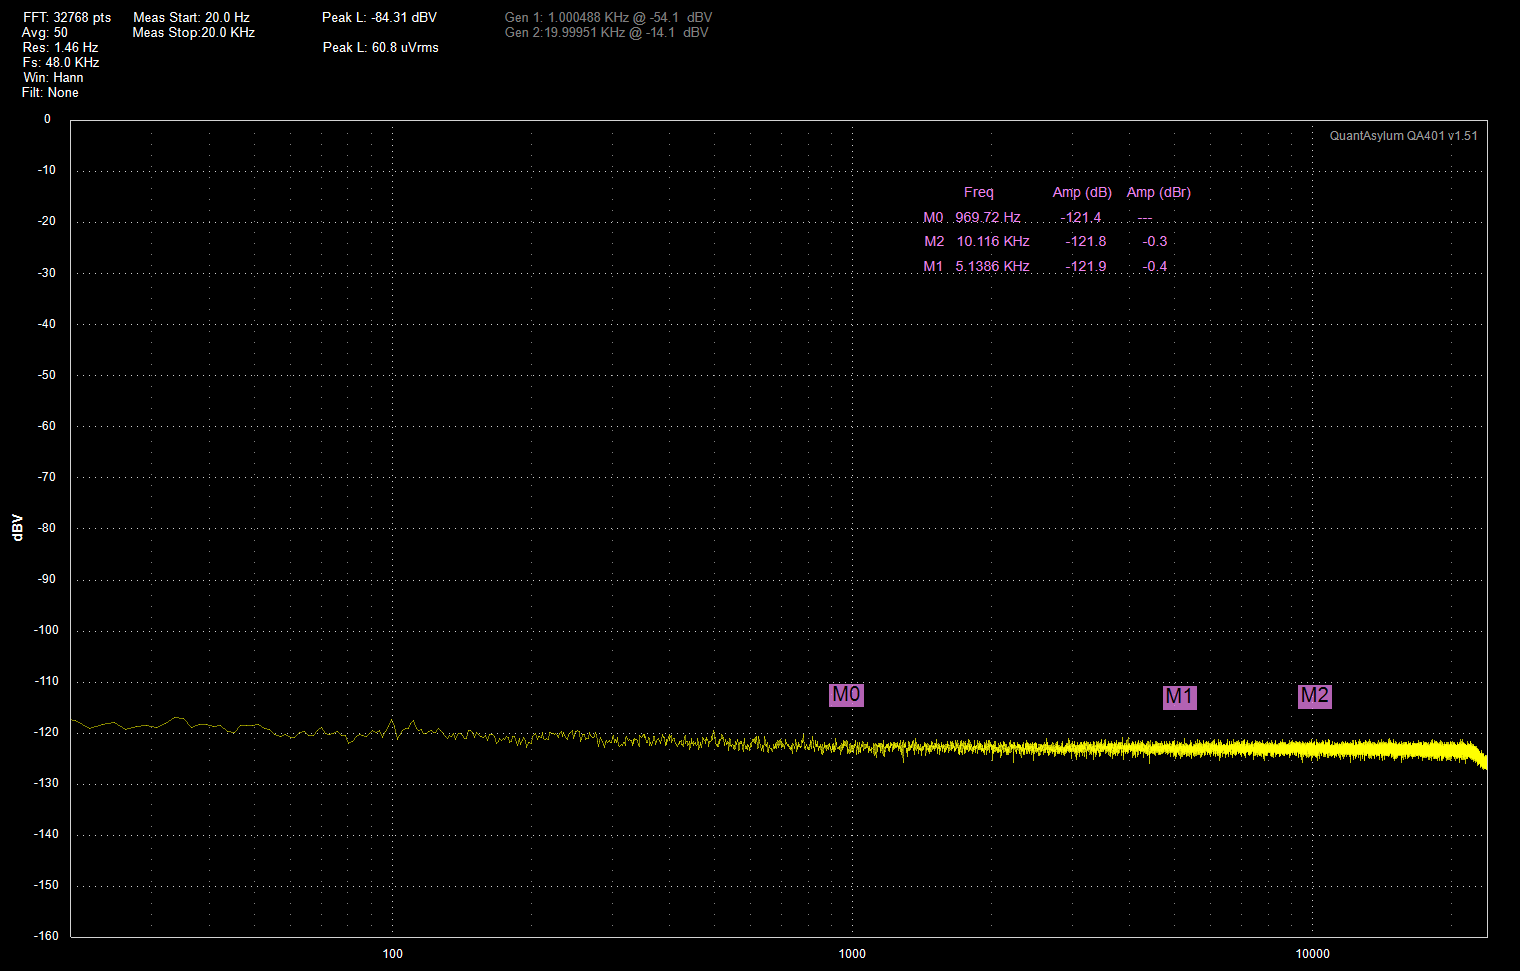Click the M0 amplitude value -121.4
Viewport: 1520px width, 971px height.
(x=1081, y=217)
